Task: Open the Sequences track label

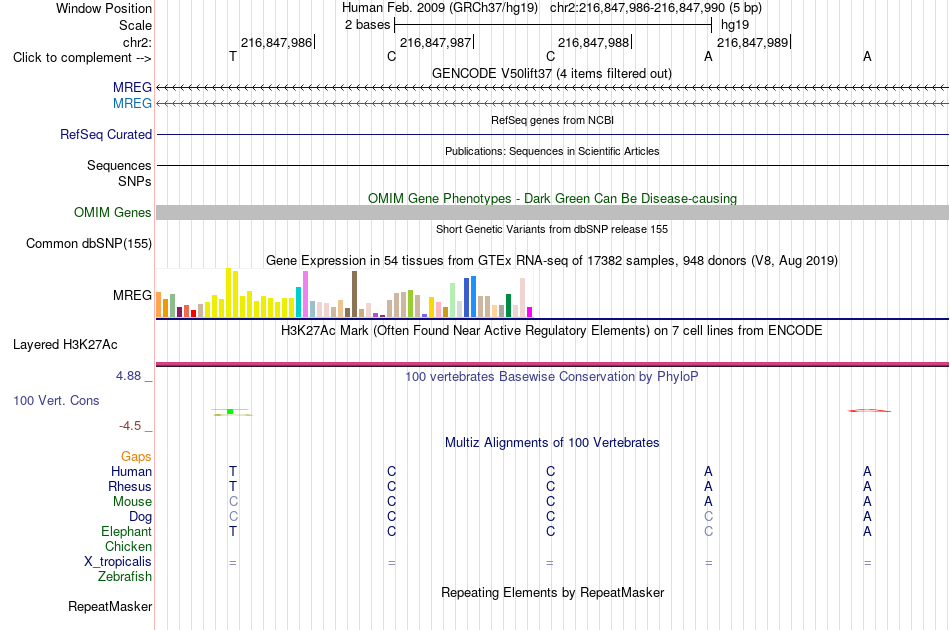Action: pos(119,165)
